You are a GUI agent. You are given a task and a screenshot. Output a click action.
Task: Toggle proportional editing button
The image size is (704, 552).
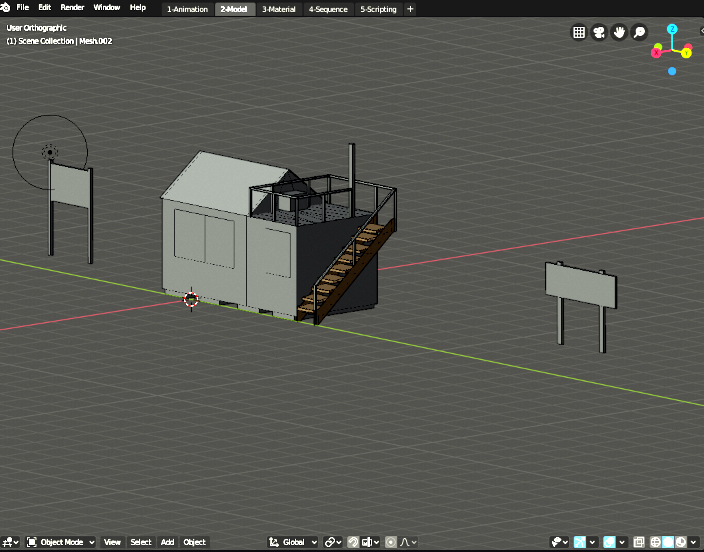[x=391, y=542]
